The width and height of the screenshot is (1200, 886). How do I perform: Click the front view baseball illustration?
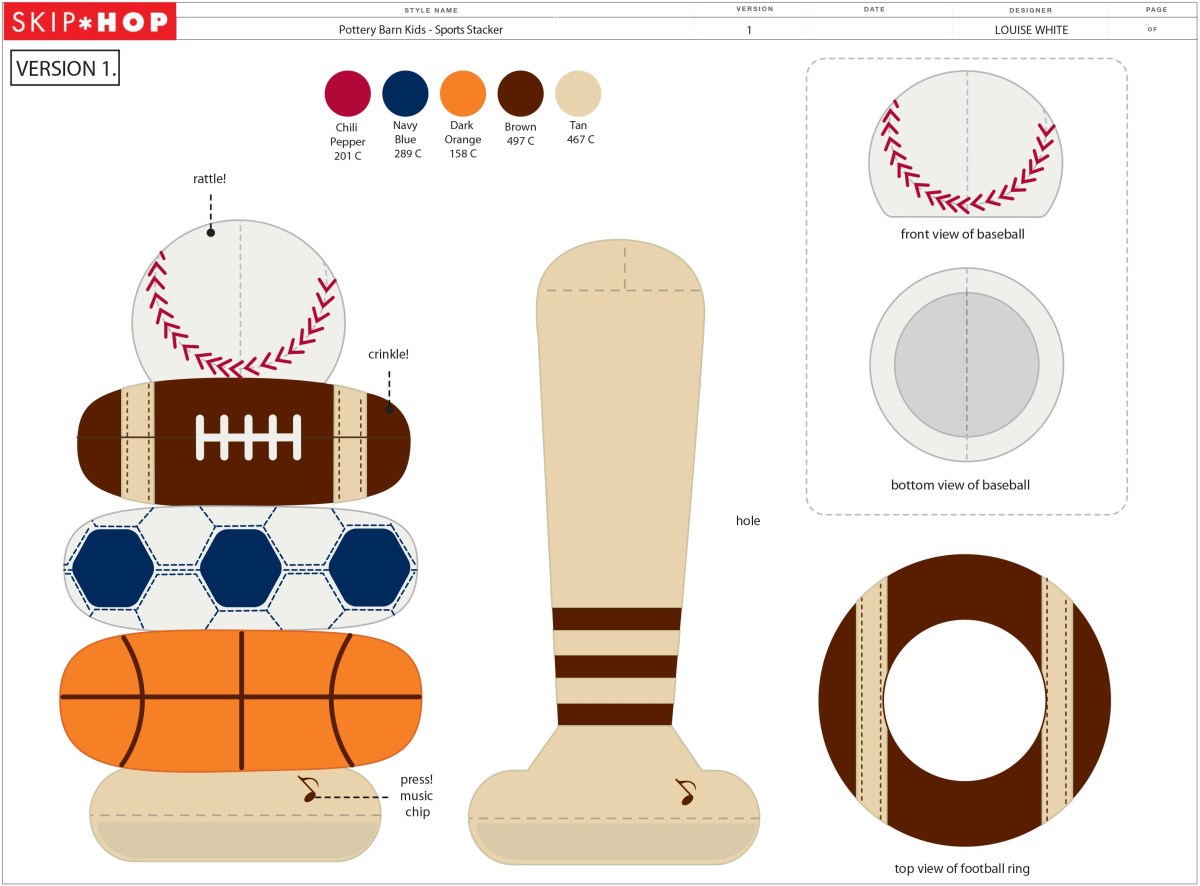pos(965,144)
